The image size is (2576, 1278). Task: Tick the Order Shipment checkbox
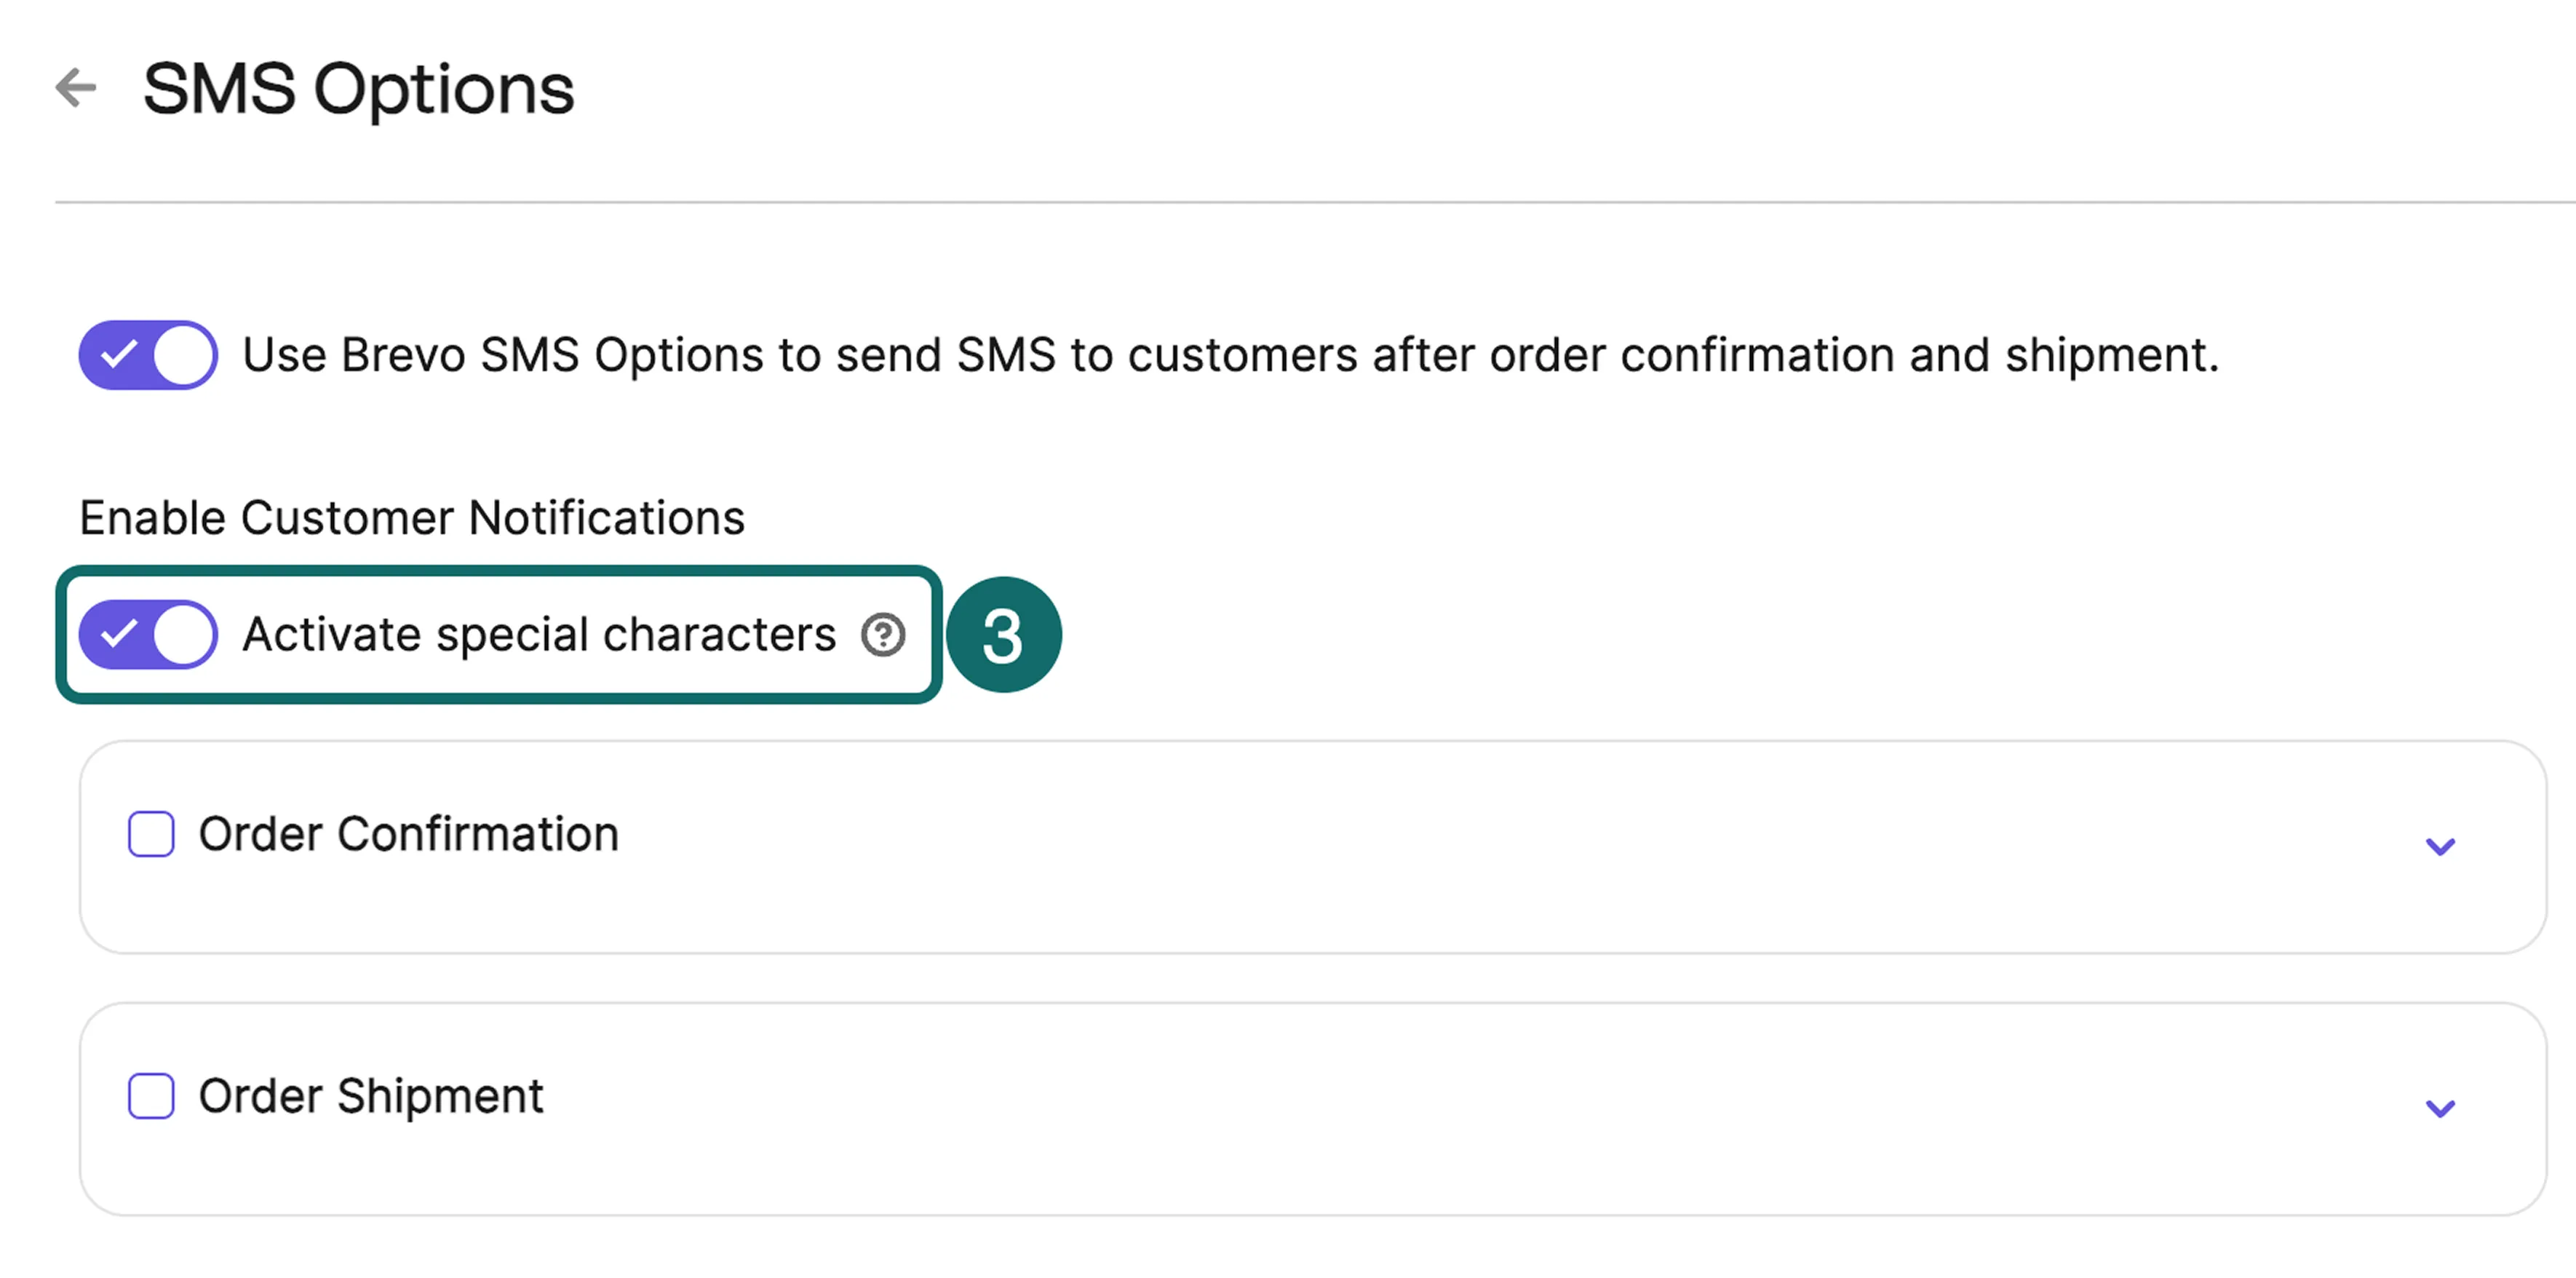point(151,1096)
